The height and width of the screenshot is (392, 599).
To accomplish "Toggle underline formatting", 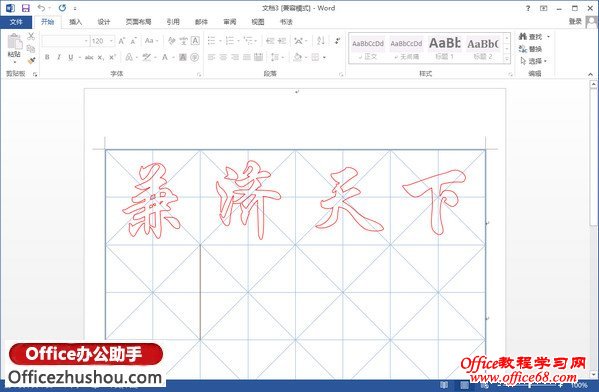I will tap(71, 57).
